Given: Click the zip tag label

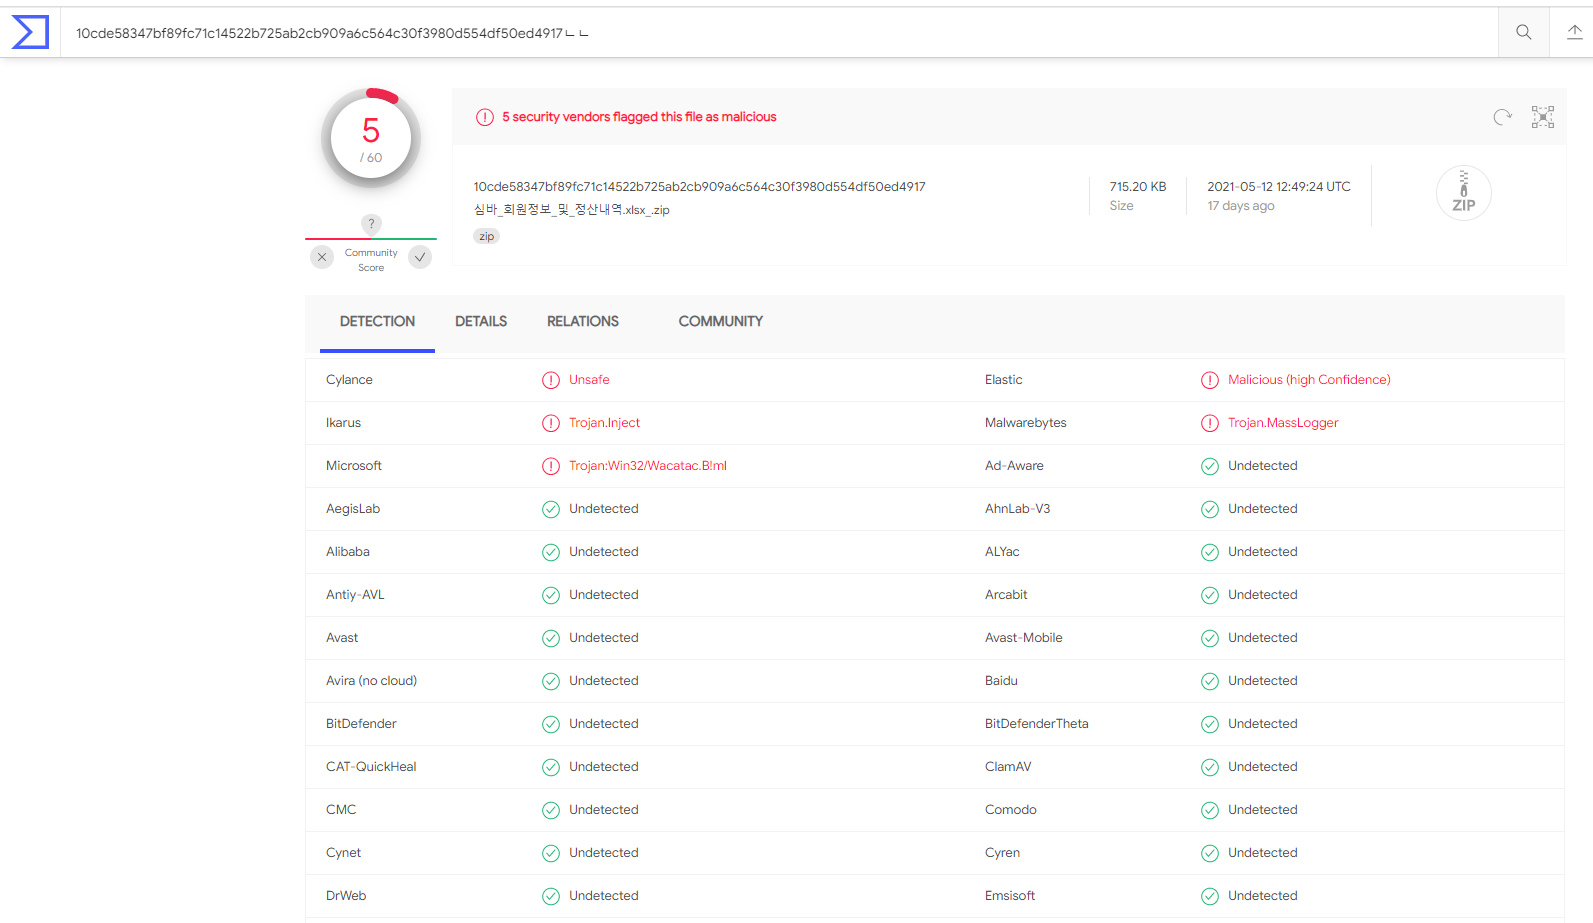Looking at the screenshot, I should tap(486, 237).
